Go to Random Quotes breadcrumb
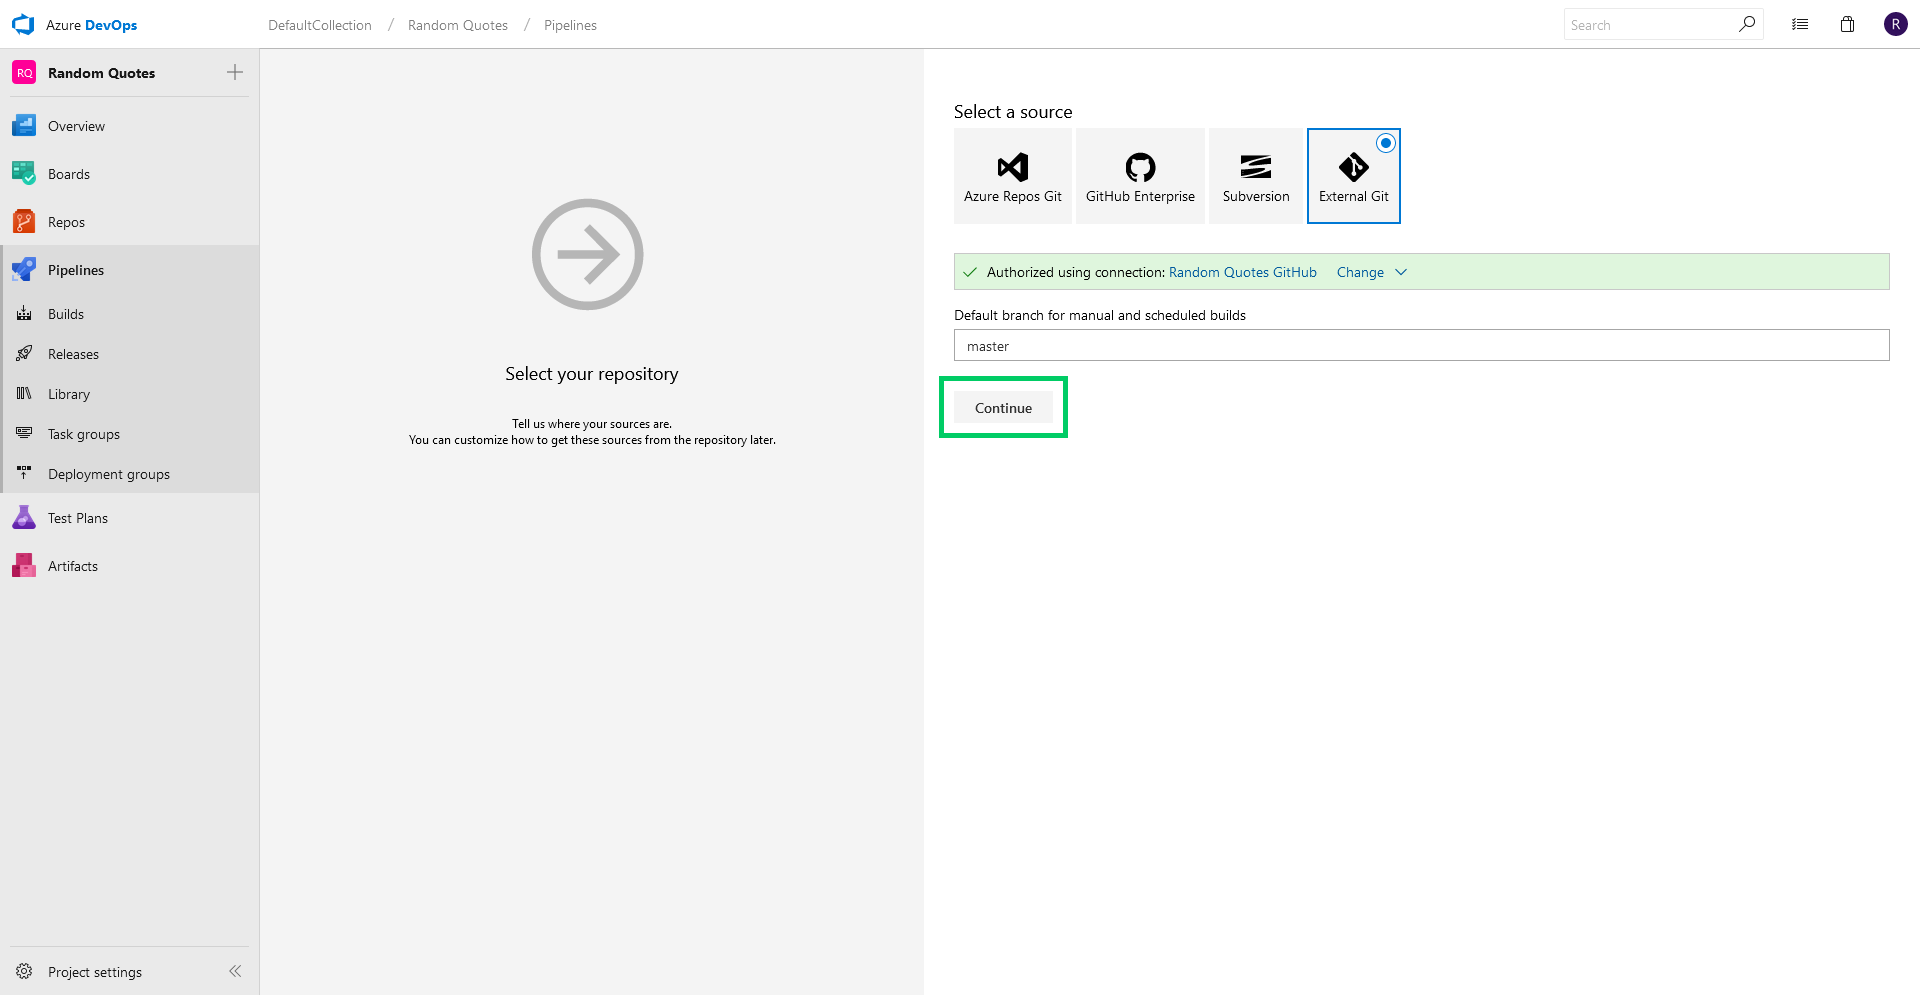This screenshot has width=1920, height=995. [x=458, y=25]
